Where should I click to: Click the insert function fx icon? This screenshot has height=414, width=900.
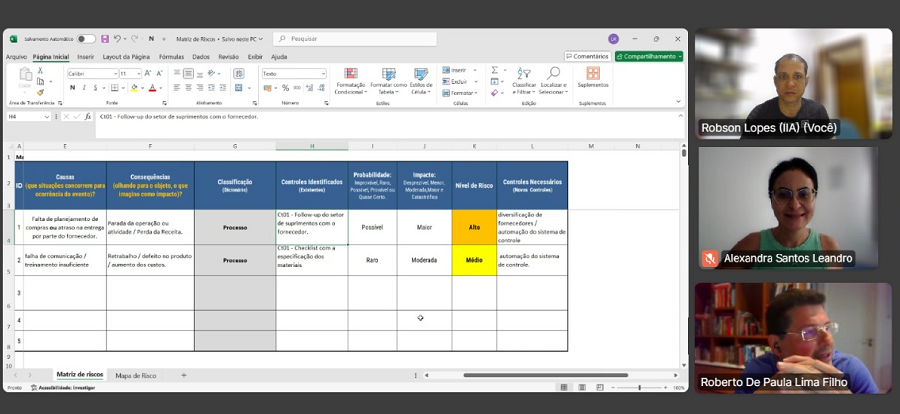pos(87,116)
